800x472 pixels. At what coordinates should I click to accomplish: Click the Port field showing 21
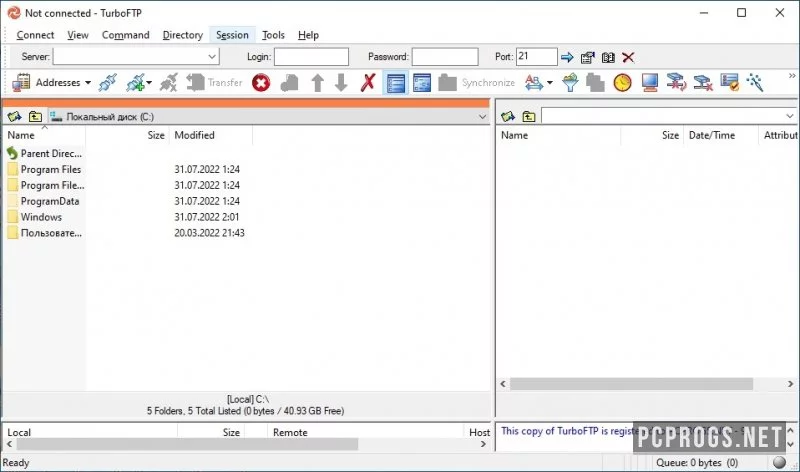point(536,57)
